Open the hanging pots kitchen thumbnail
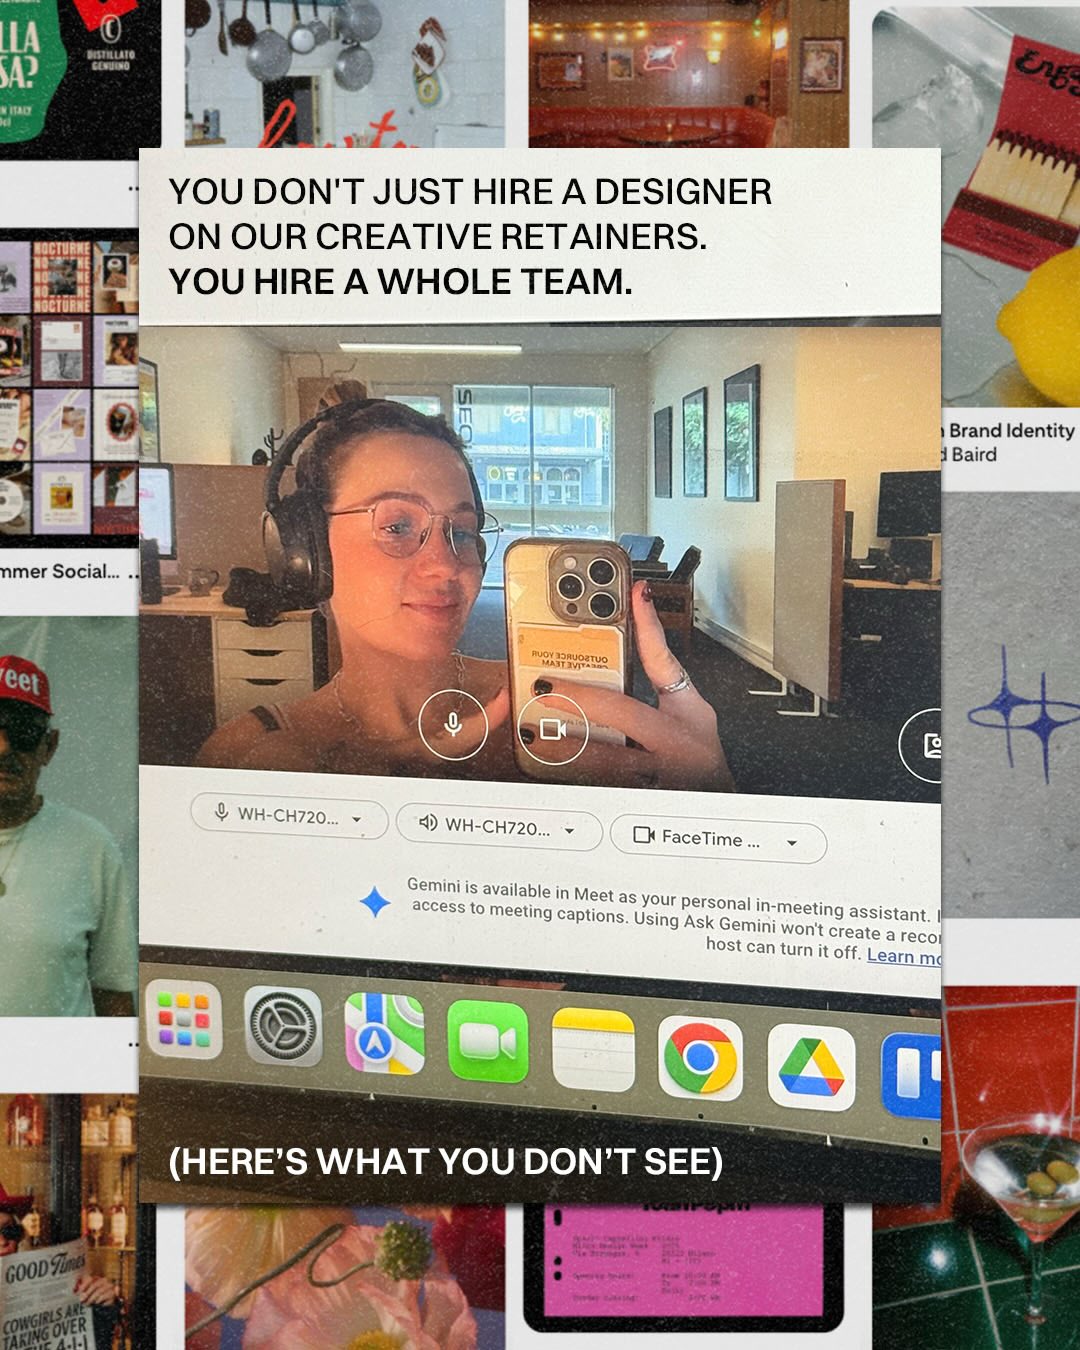The image size is (1080, 1350). pyautogui.click(x=345, y=74)
